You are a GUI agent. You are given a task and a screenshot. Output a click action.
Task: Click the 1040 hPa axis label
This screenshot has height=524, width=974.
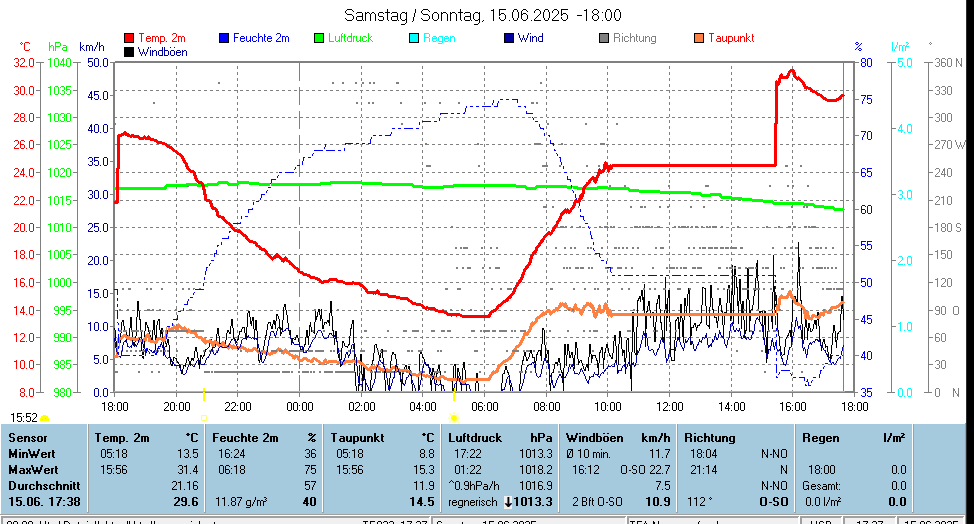[x=60, y=63]
